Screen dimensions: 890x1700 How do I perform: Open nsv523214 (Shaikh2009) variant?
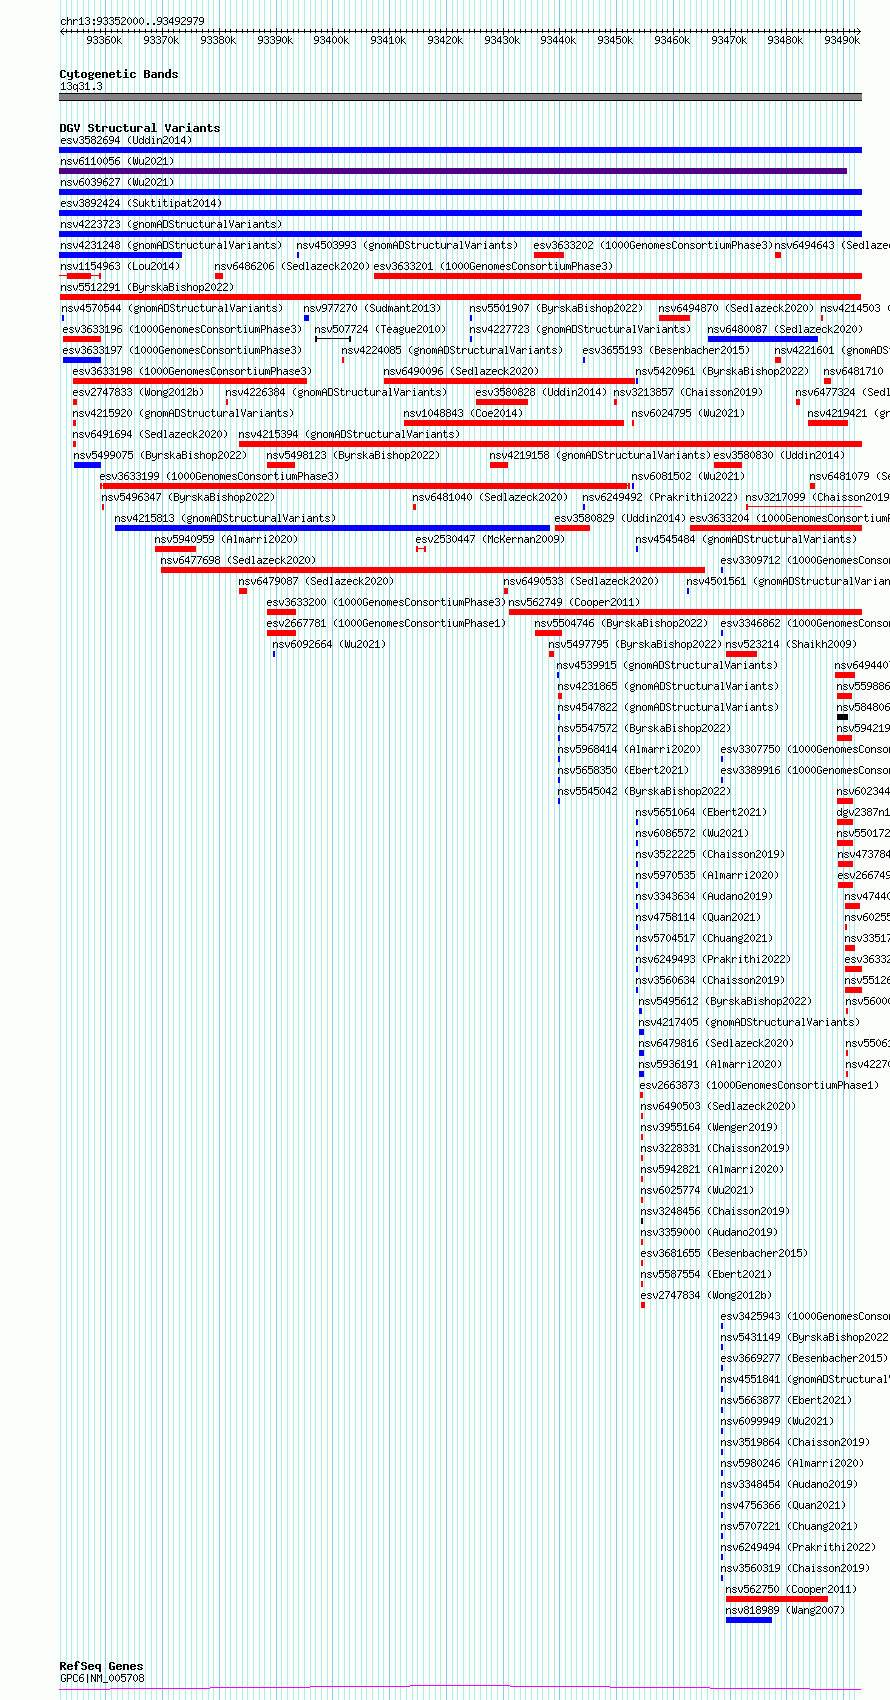tap(791, 644)
